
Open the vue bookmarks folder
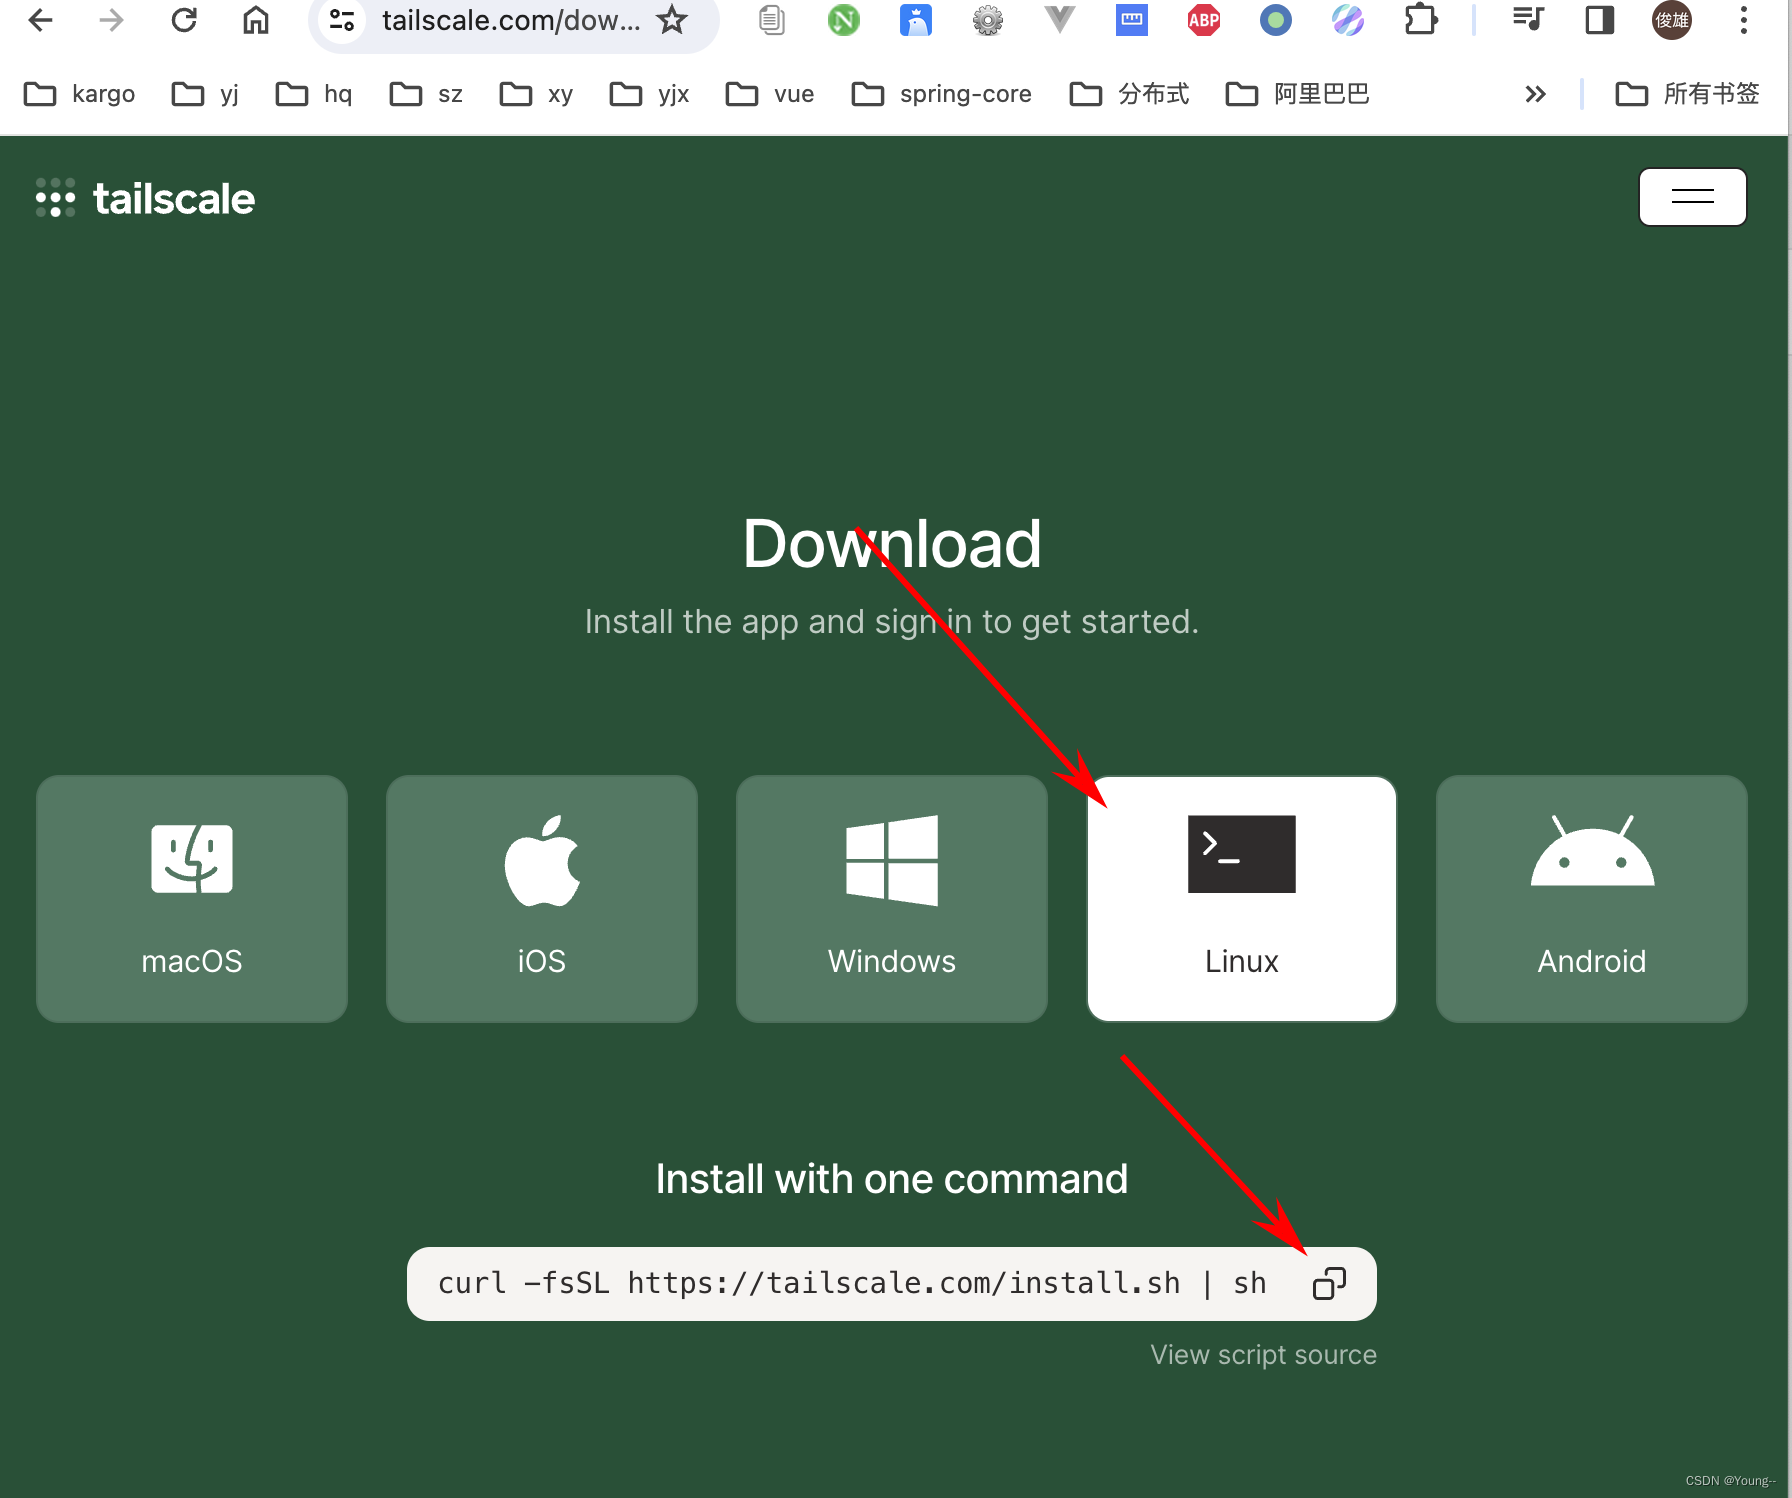click(770, 94)
